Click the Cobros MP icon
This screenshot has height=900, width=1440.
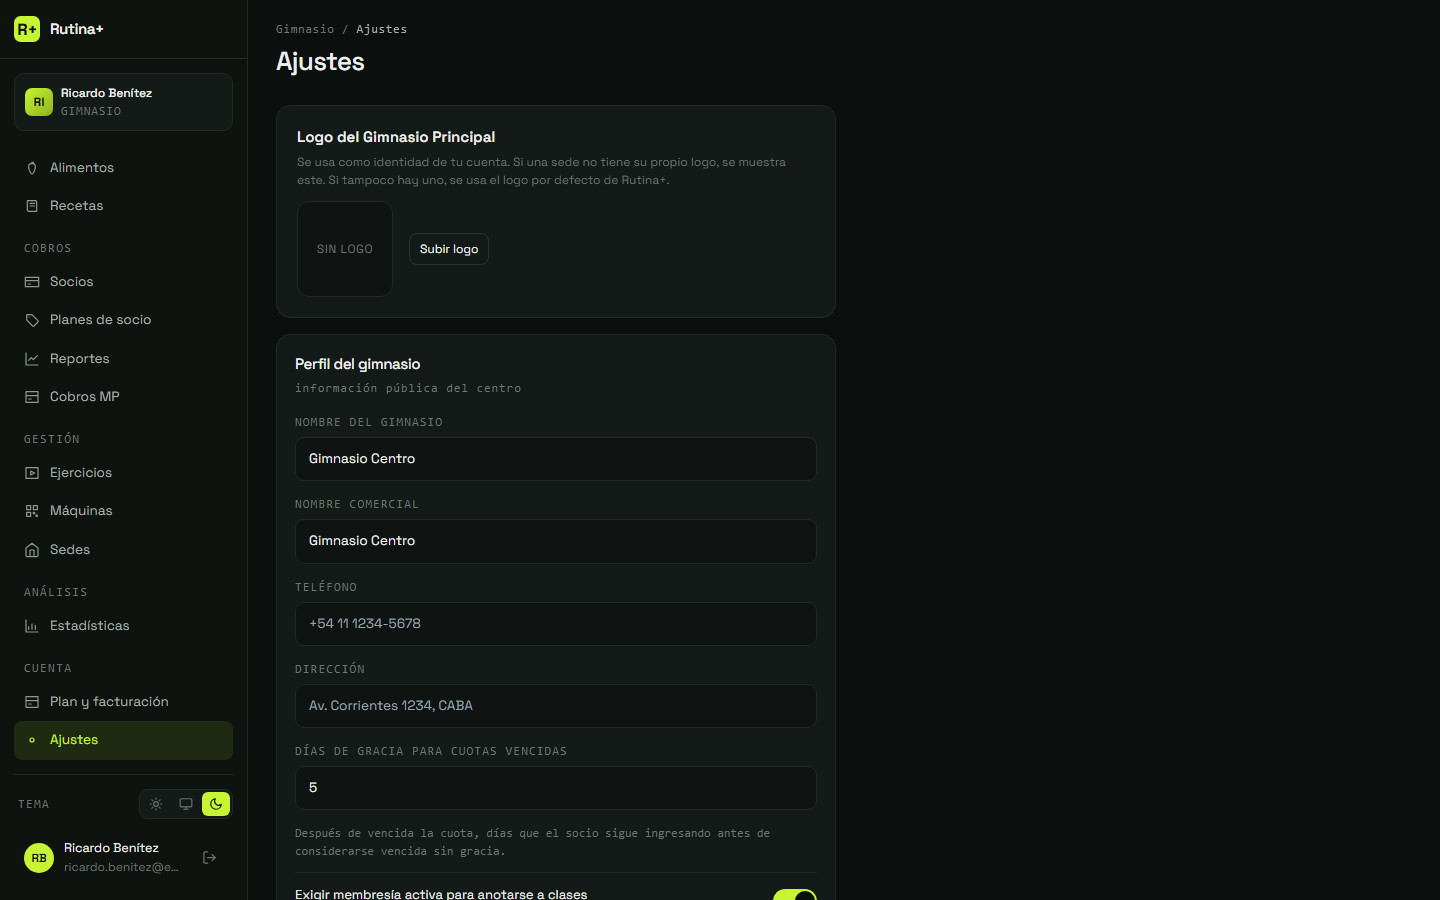32,397
